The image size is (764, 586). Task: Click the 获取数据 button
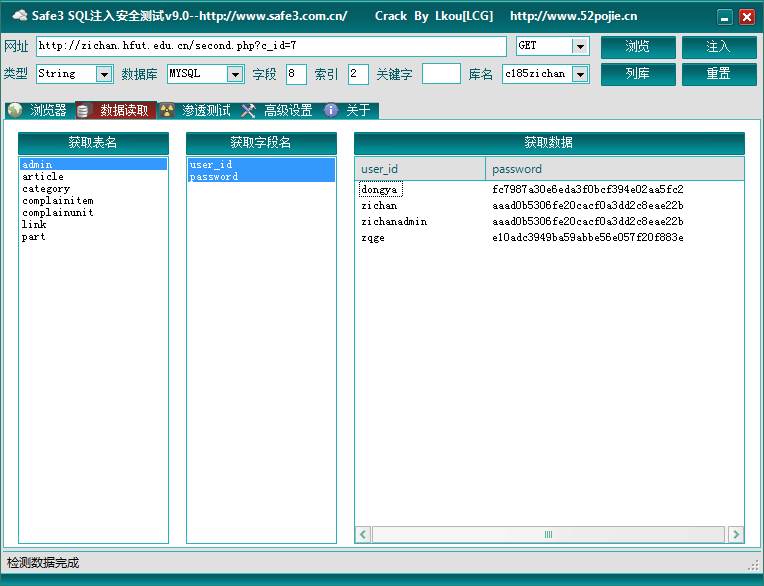pyautogui.click(x=549, y=143)
